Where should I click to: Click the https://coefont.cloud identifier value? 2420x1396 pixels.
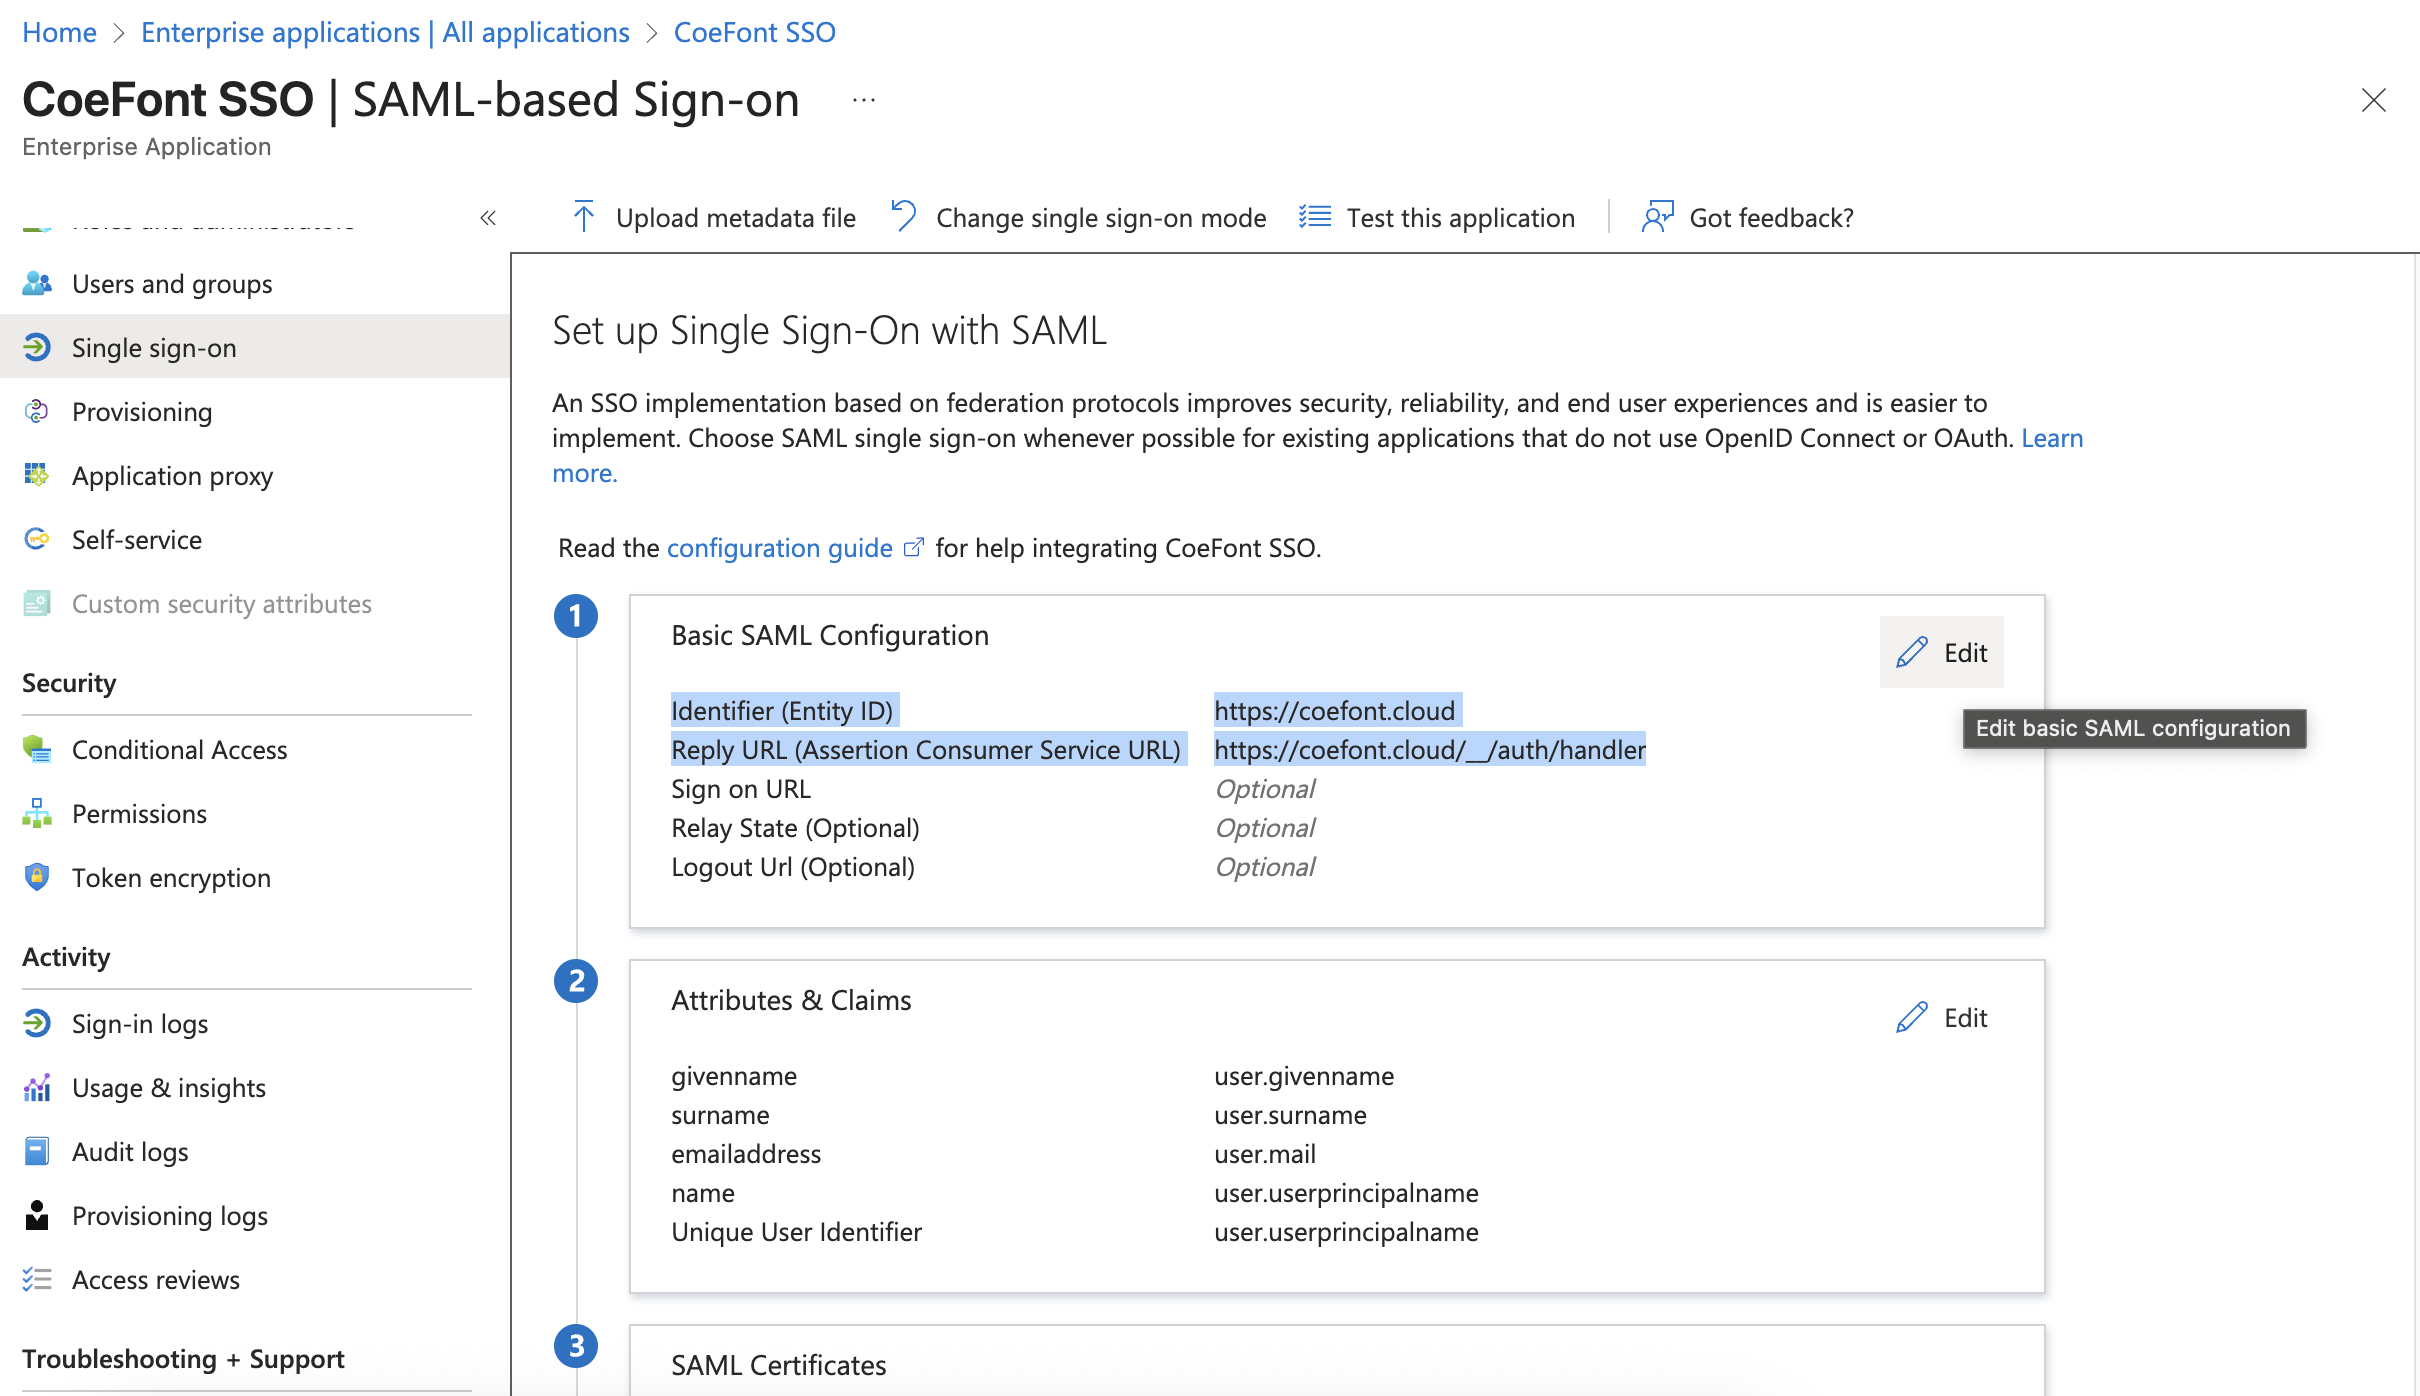1335,711
